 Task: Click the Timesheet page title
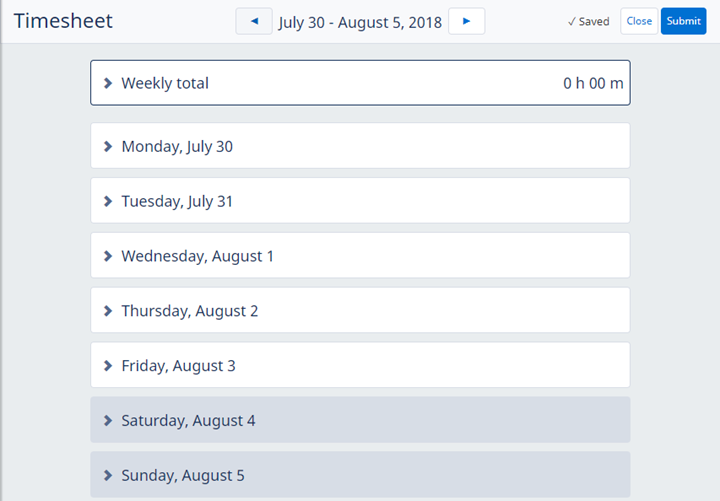coord(63,21)
